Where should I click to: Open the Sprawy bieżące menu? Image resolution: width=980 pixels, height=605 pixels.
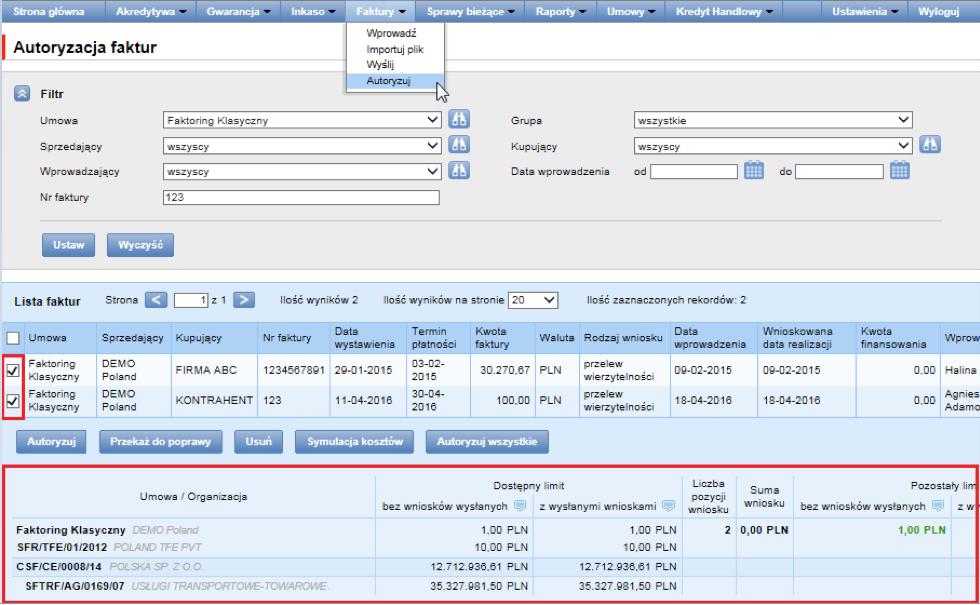[470, 11]
